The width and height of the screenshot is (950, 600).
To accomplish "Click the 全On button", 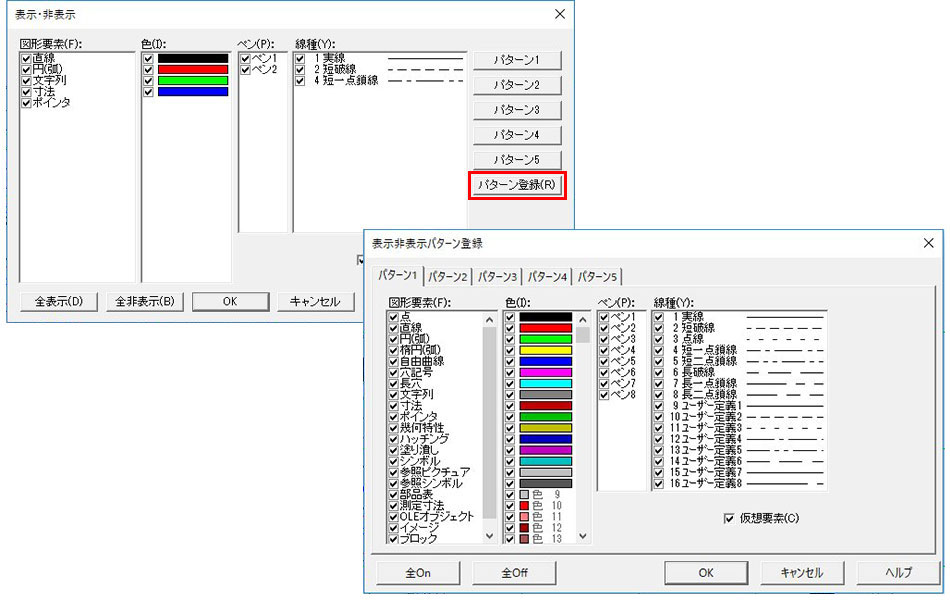I will click(418, 573).
